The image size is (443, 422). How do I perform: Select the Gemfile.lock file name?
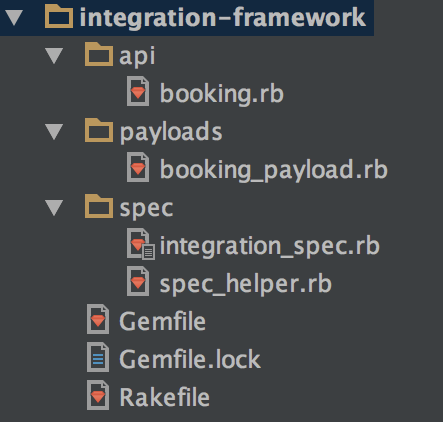point(190,359)
